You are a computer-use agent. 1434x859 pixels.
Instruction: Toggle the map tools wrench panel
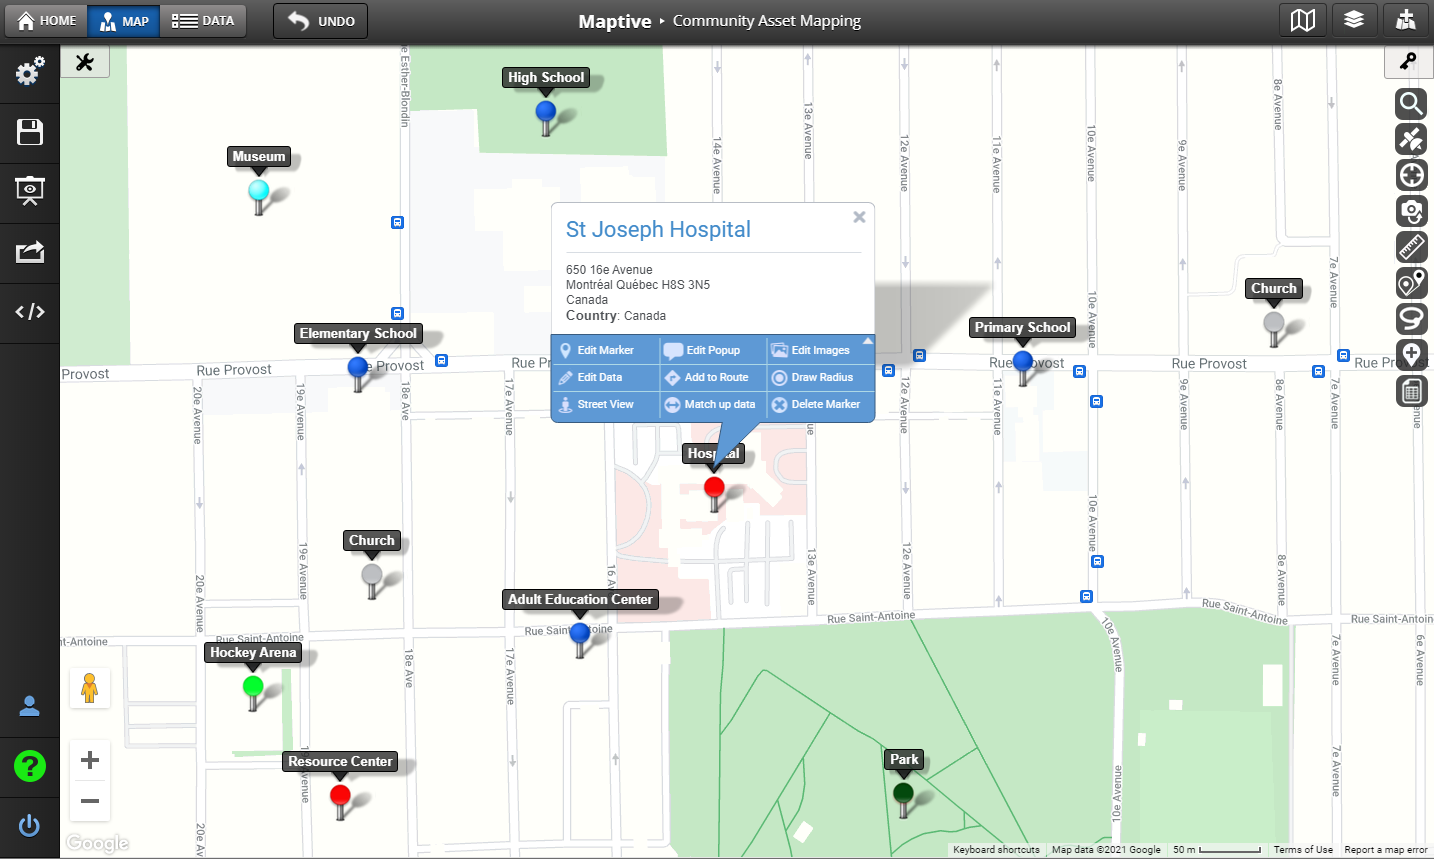[85, 62]
